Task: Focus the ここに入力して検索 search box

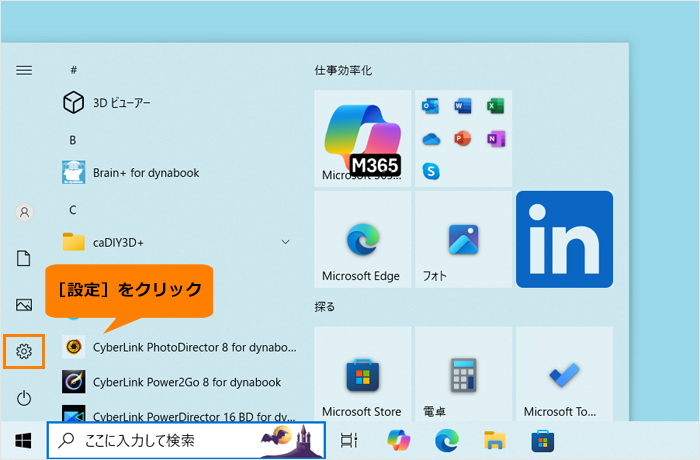Action: click(187, 440)
